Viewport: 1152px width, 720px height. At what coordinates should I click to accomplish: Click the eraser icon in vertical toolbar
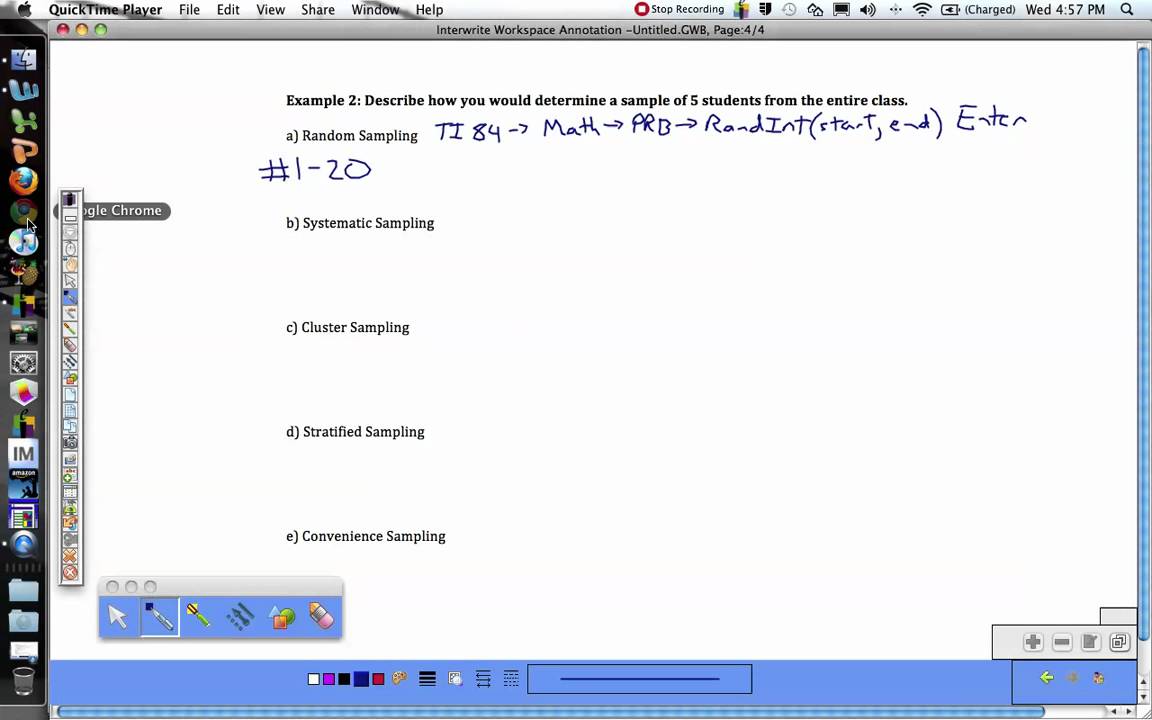(70, 345)
